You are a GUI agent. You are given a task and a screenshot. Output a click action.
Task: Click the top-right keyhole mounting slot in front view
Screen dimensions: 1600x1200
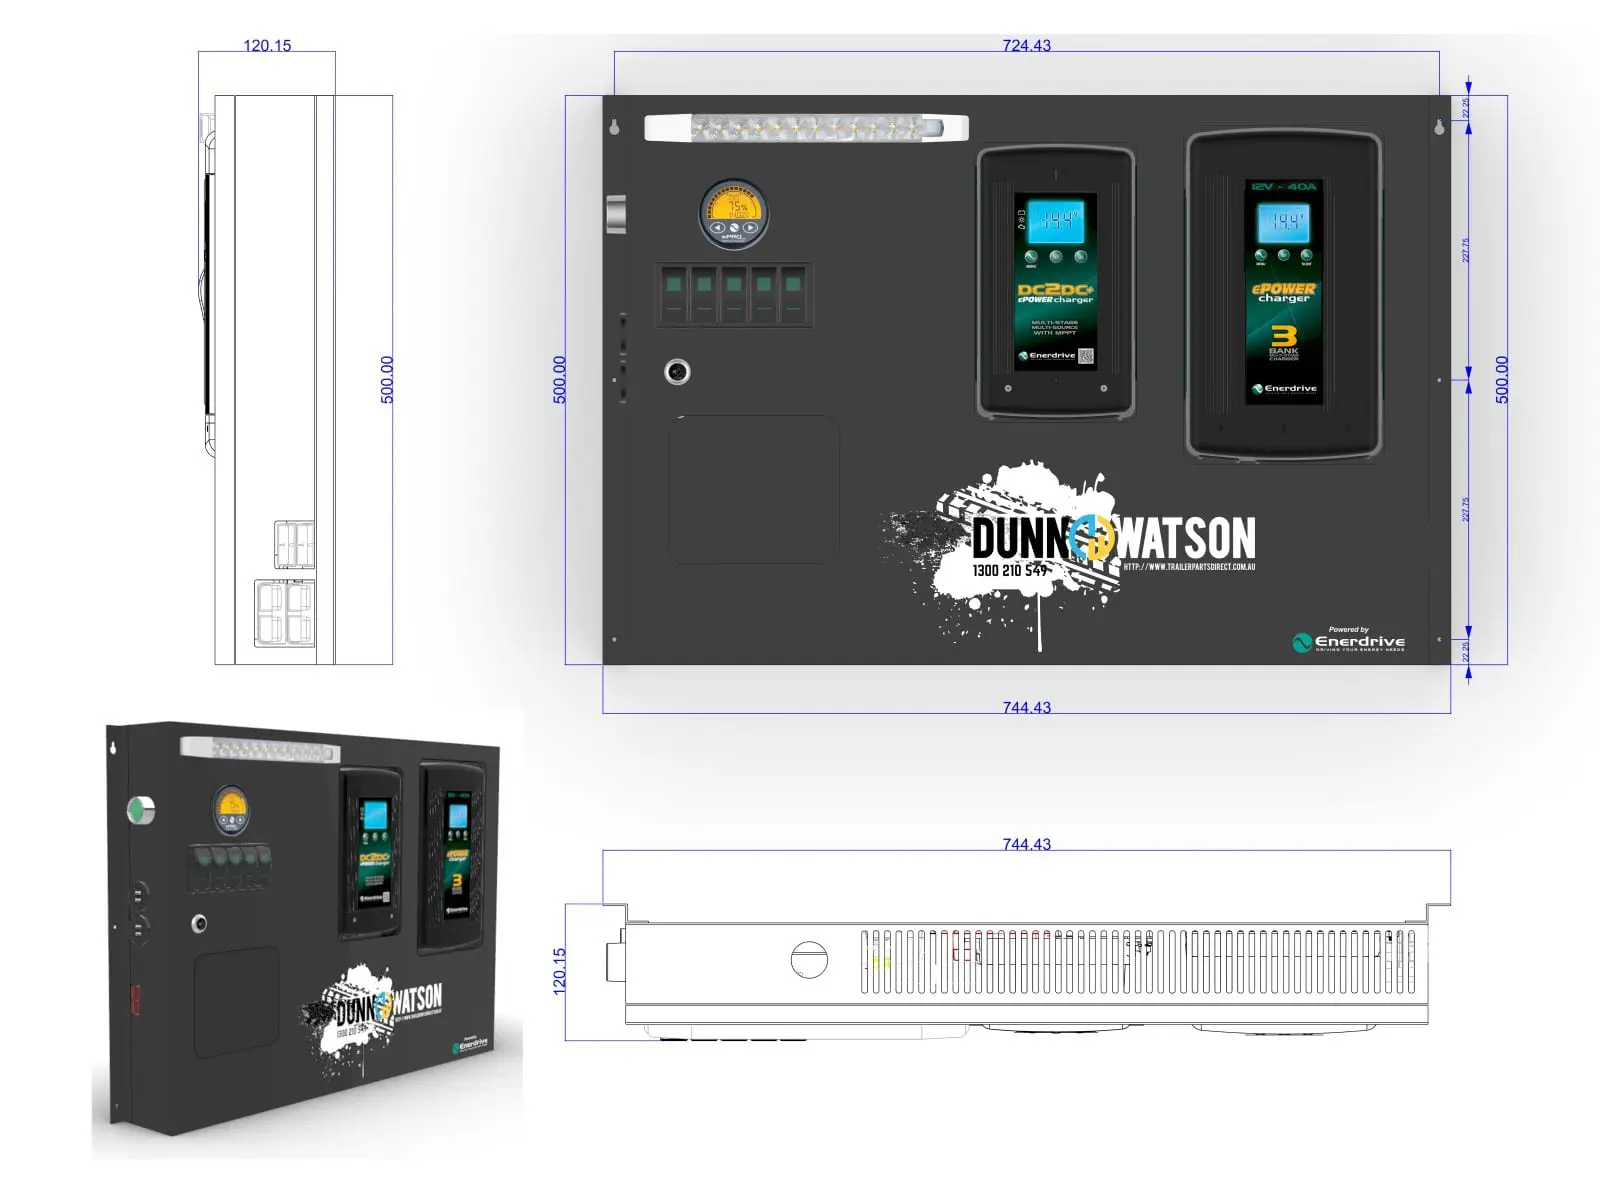click(1440, 126)
